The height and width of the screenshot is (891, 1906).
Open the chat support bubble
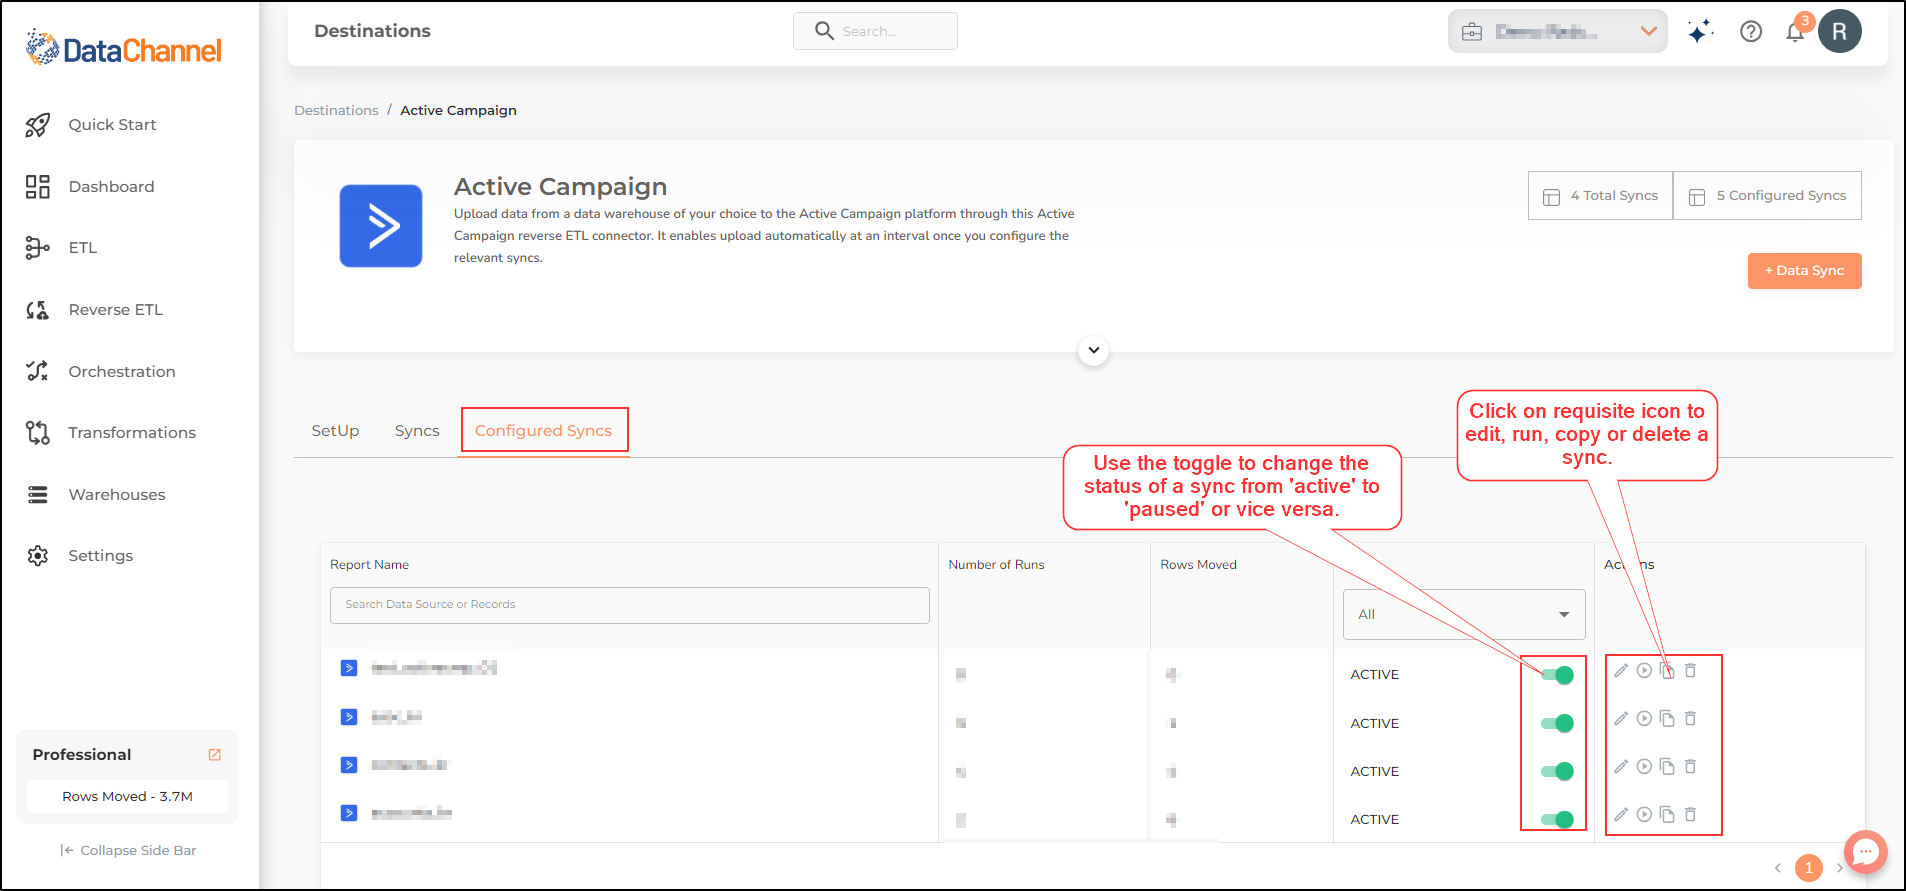1866,853
